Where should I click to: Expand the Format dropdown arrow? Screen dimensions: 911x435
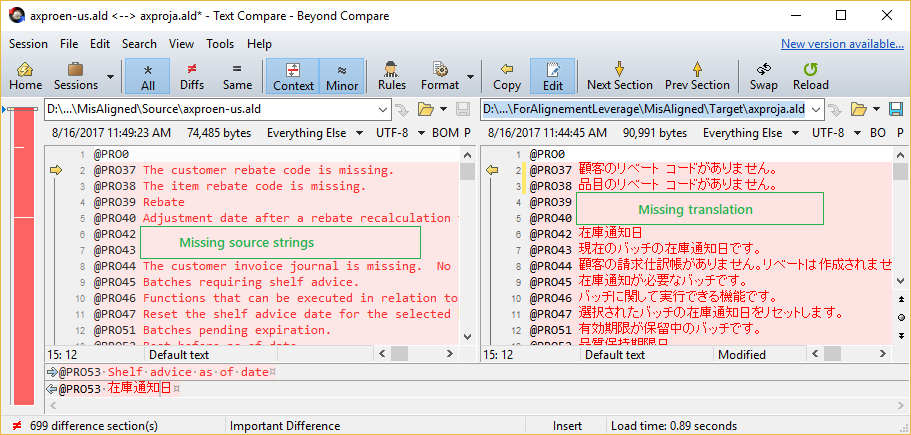[x=470, y=76]
